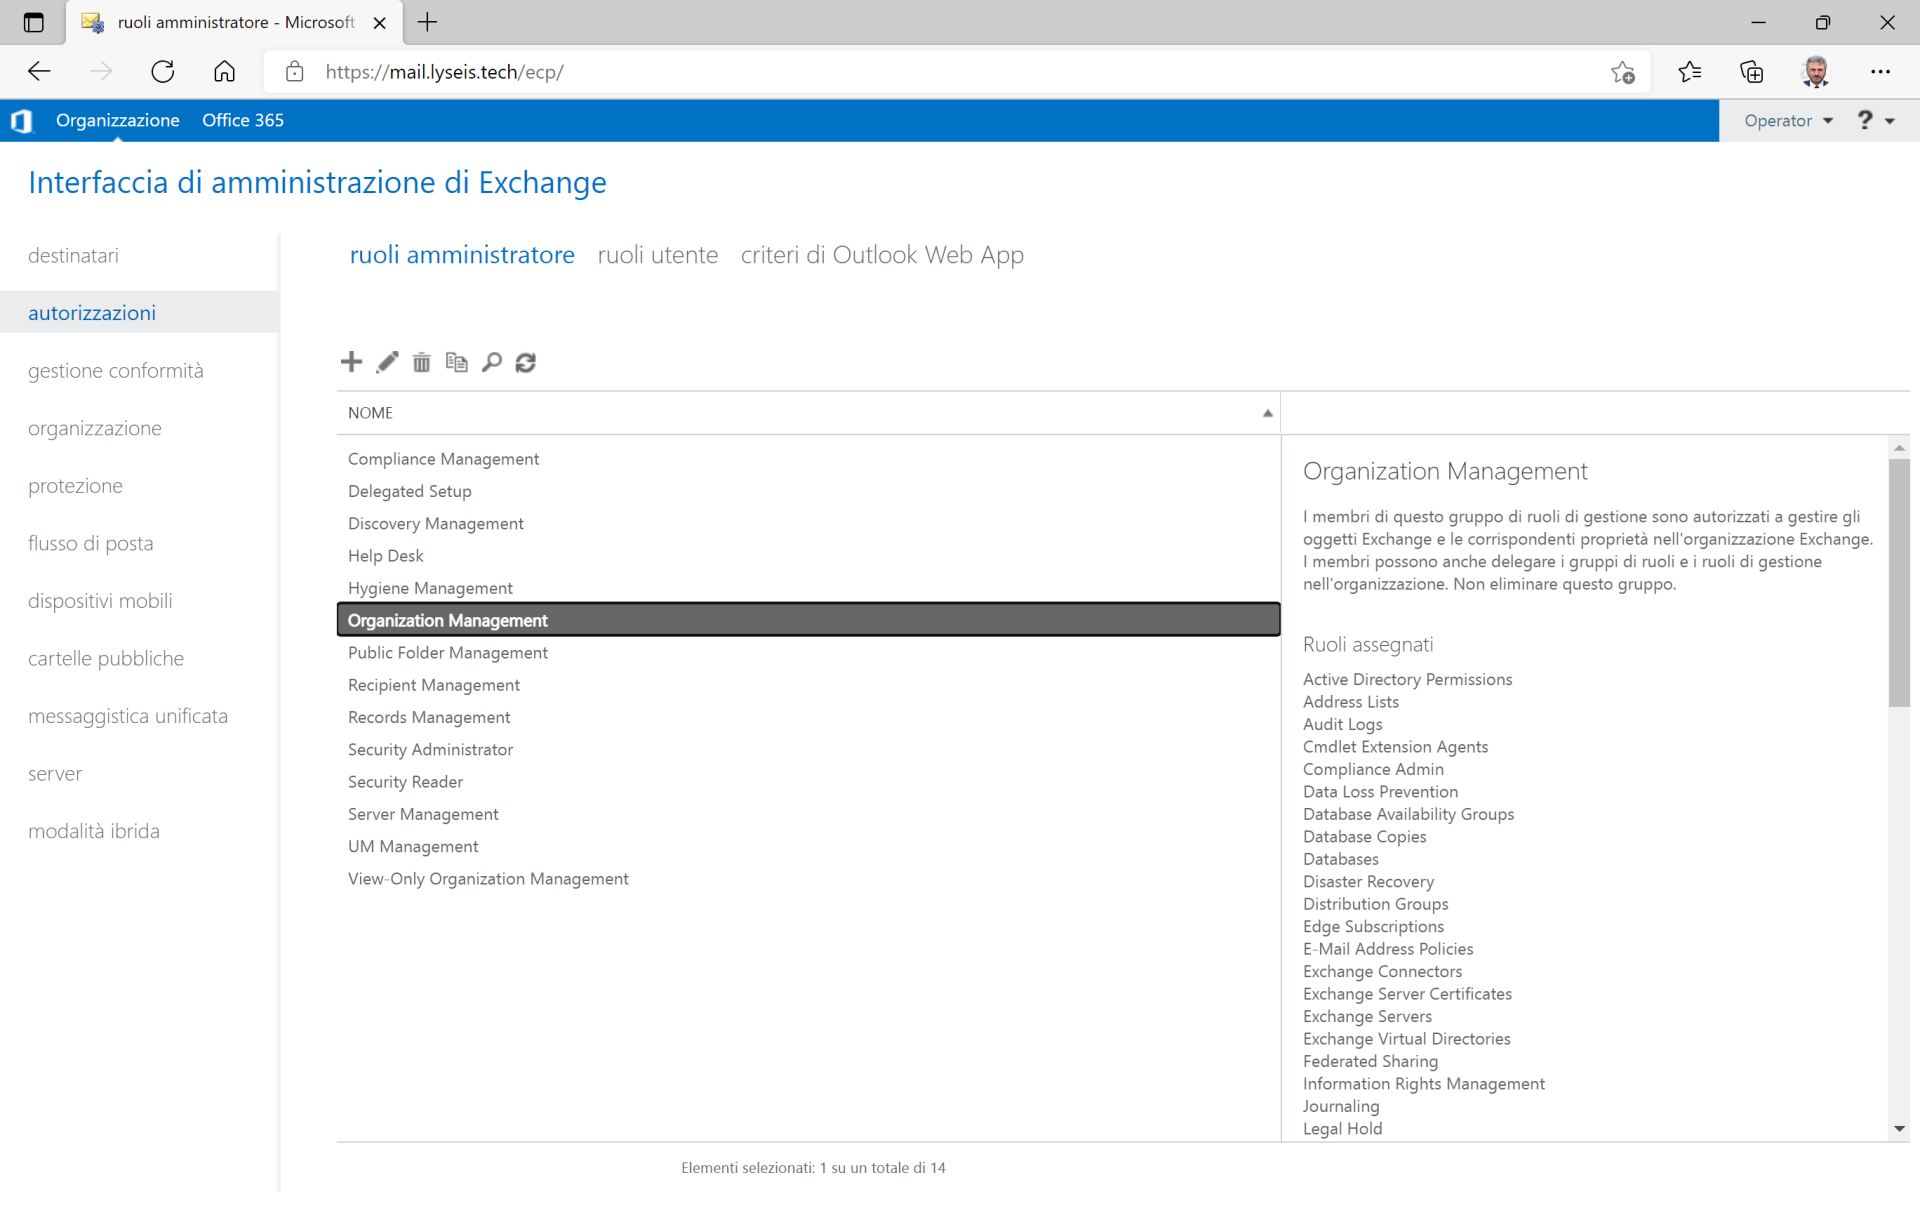Open cartelle pubbliche section
The image size is (1920, 1213).
pyautogui.click(x=106, y=658)
